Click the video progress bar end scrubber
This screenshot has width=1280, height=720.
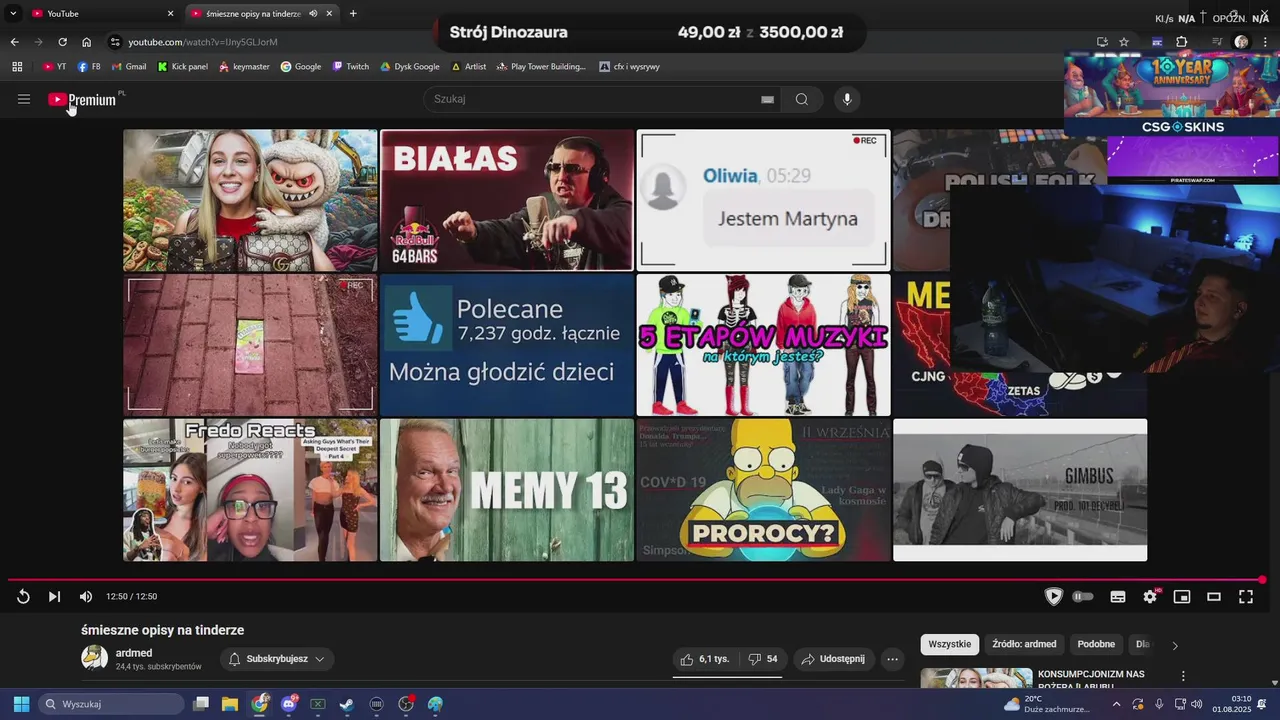(x=1262, y=580)
